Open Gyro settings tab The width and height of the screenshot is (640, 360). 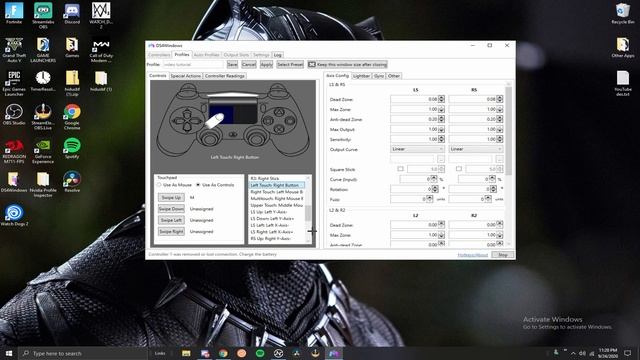pyautogui.click(x=379, y=76)
